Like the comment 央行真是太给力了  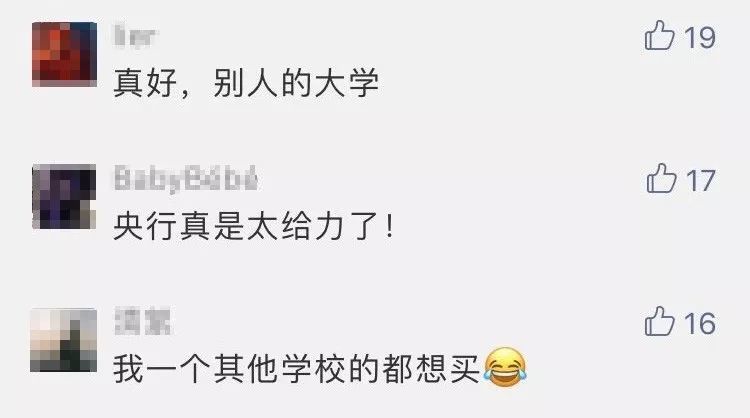click(662, 178)
